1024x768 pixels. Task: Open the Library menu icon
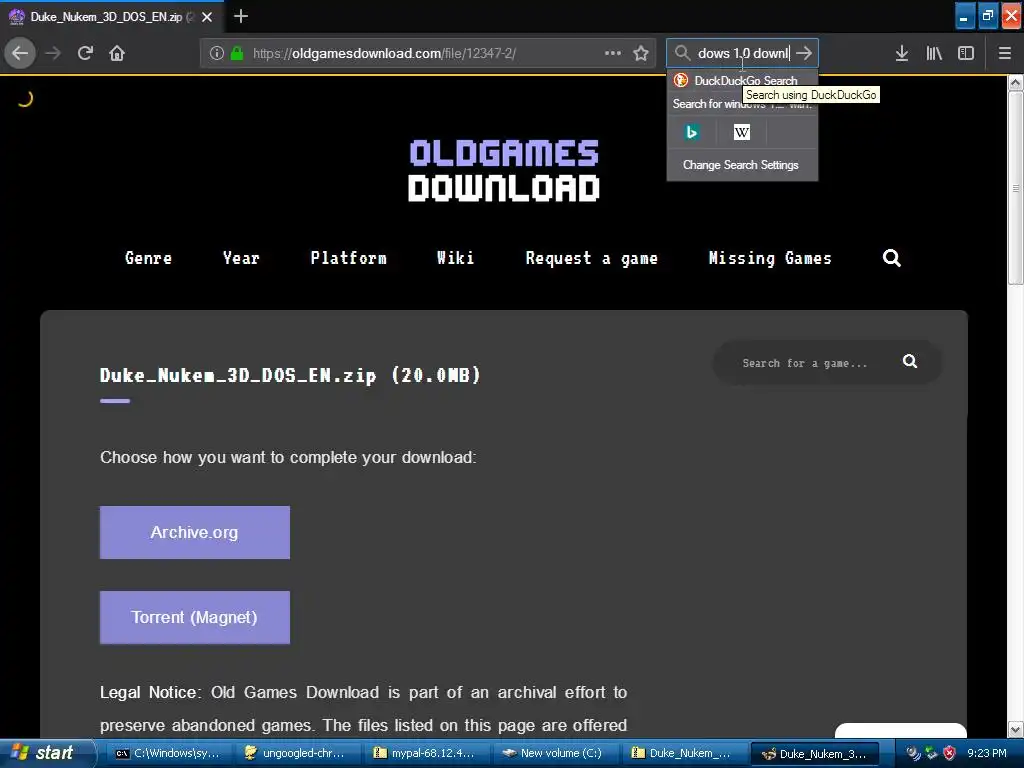point(934,53)
